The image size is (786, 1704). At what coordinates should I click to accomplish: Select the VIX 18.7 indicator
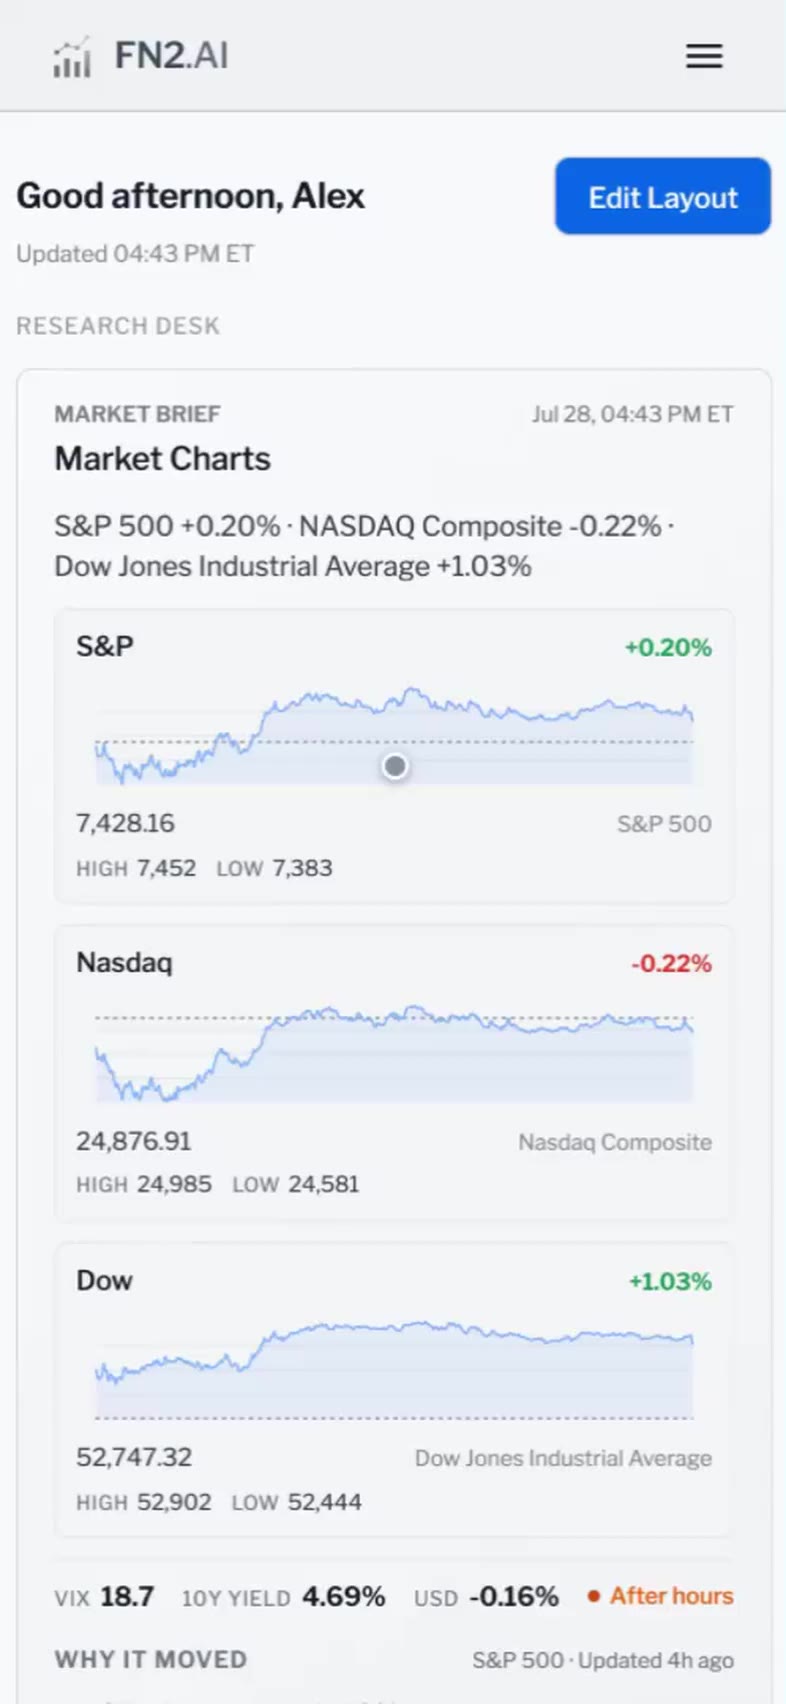104,1596
